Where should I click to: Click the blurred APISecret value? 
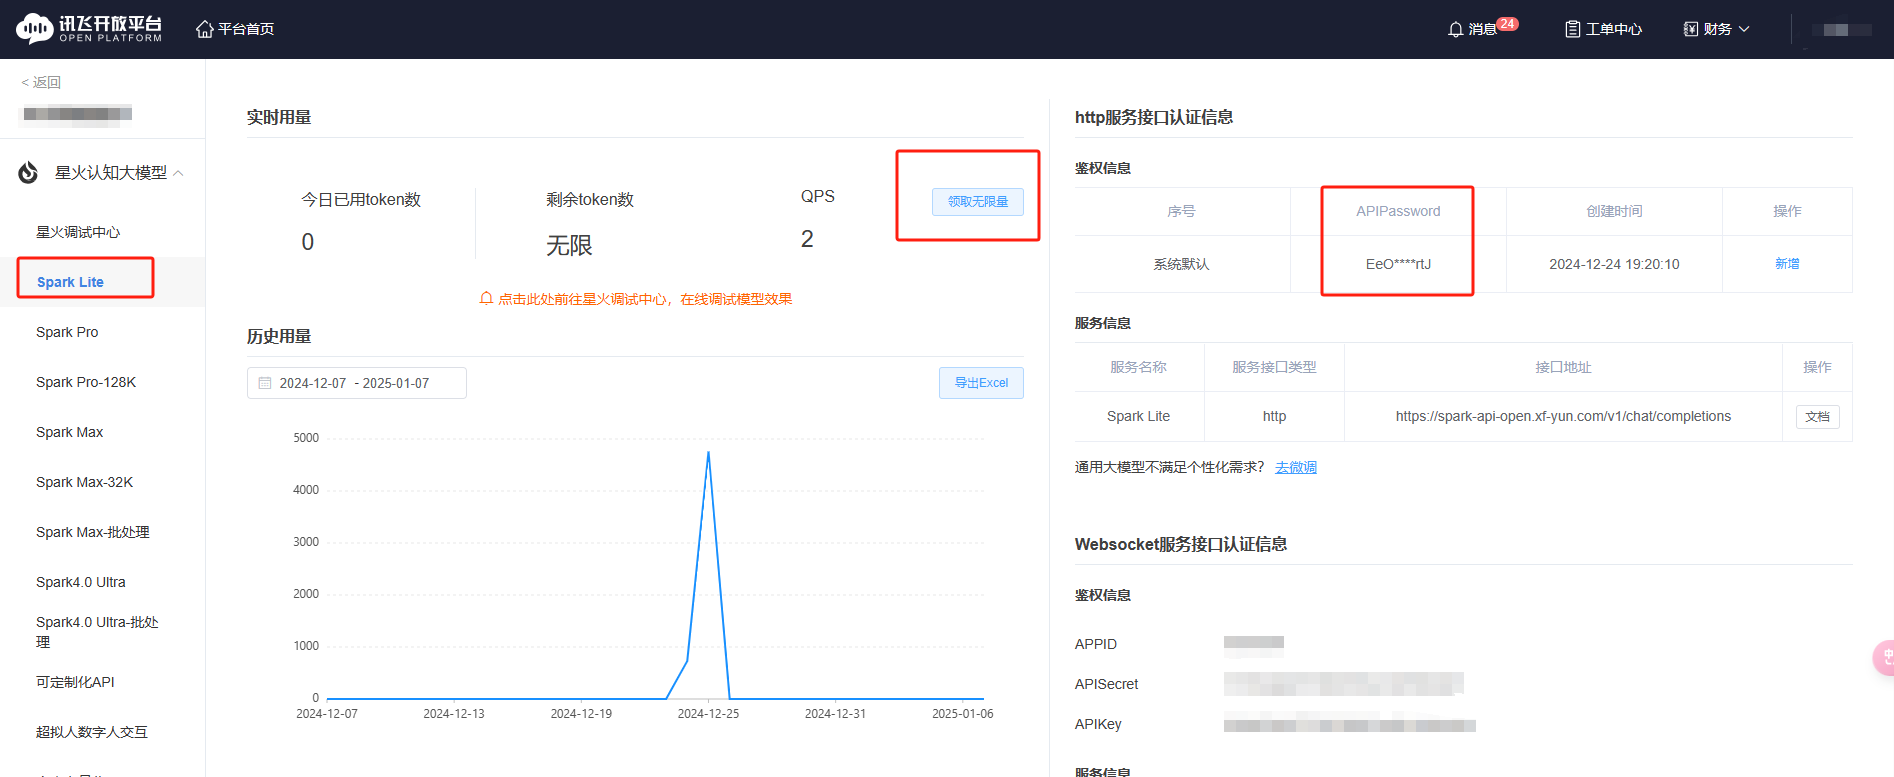click(x=1343, y=684)
